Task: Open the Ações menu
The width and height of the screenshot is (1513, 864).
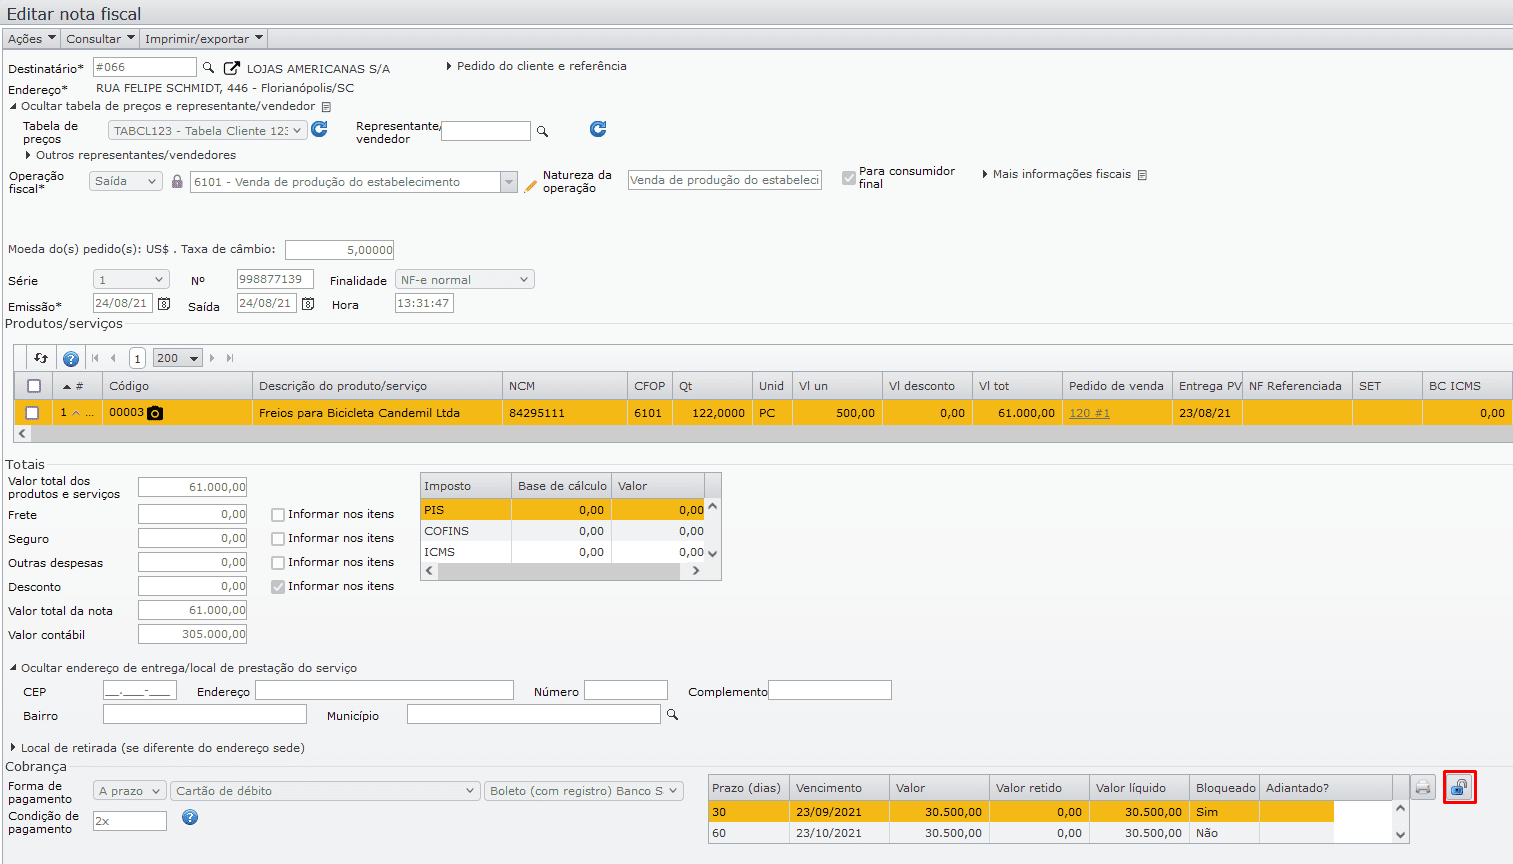Action: pos(31,39)
